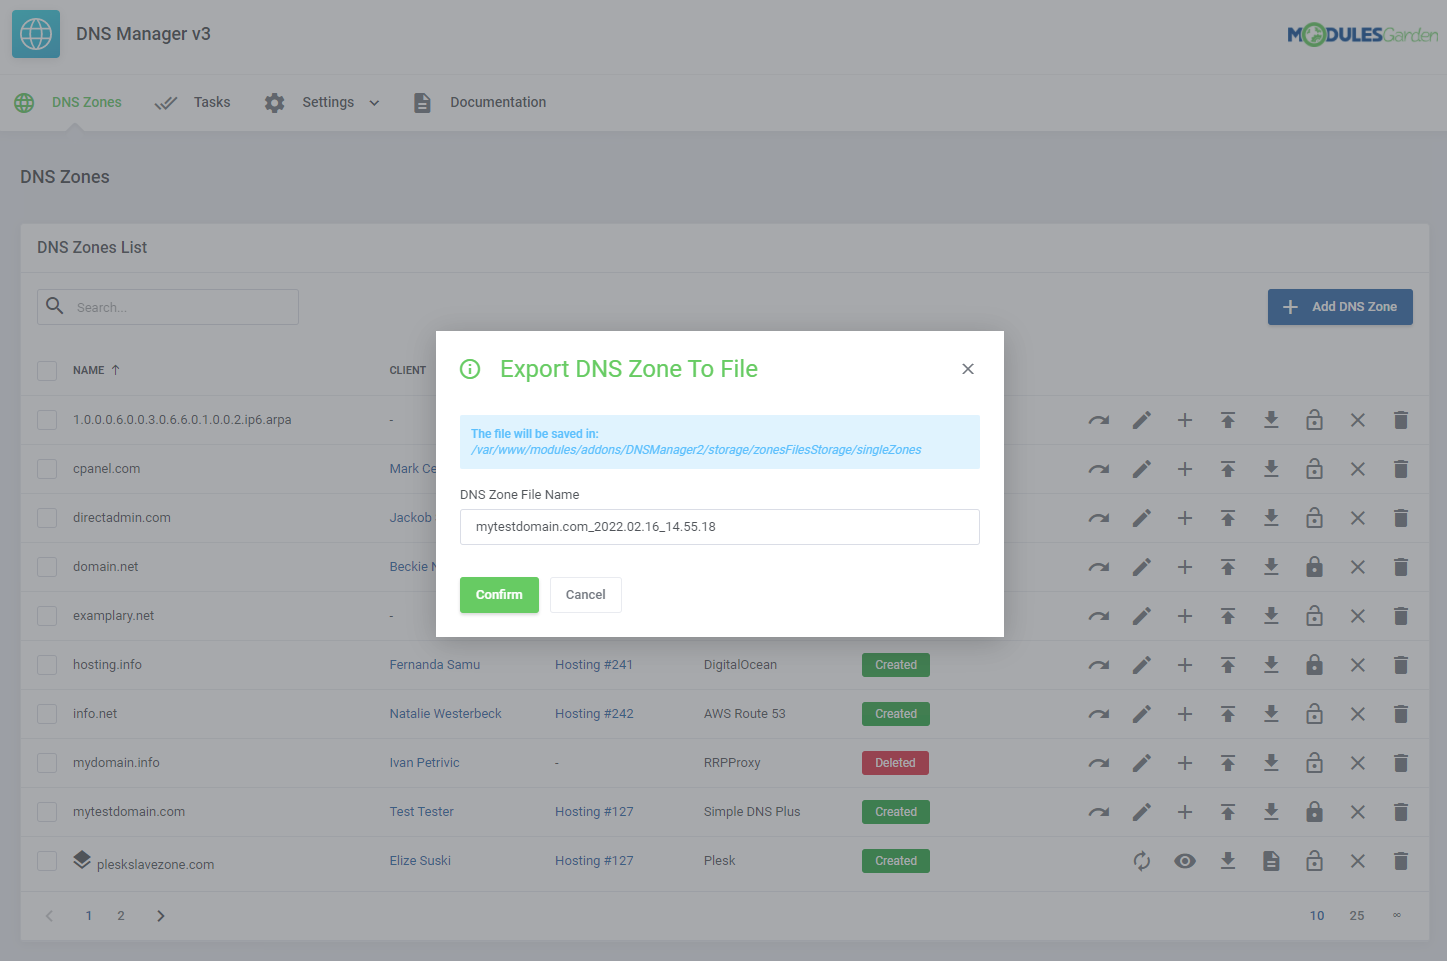
Task: Click the closed lock icon for domain.net
Action: coord(1314,567)
